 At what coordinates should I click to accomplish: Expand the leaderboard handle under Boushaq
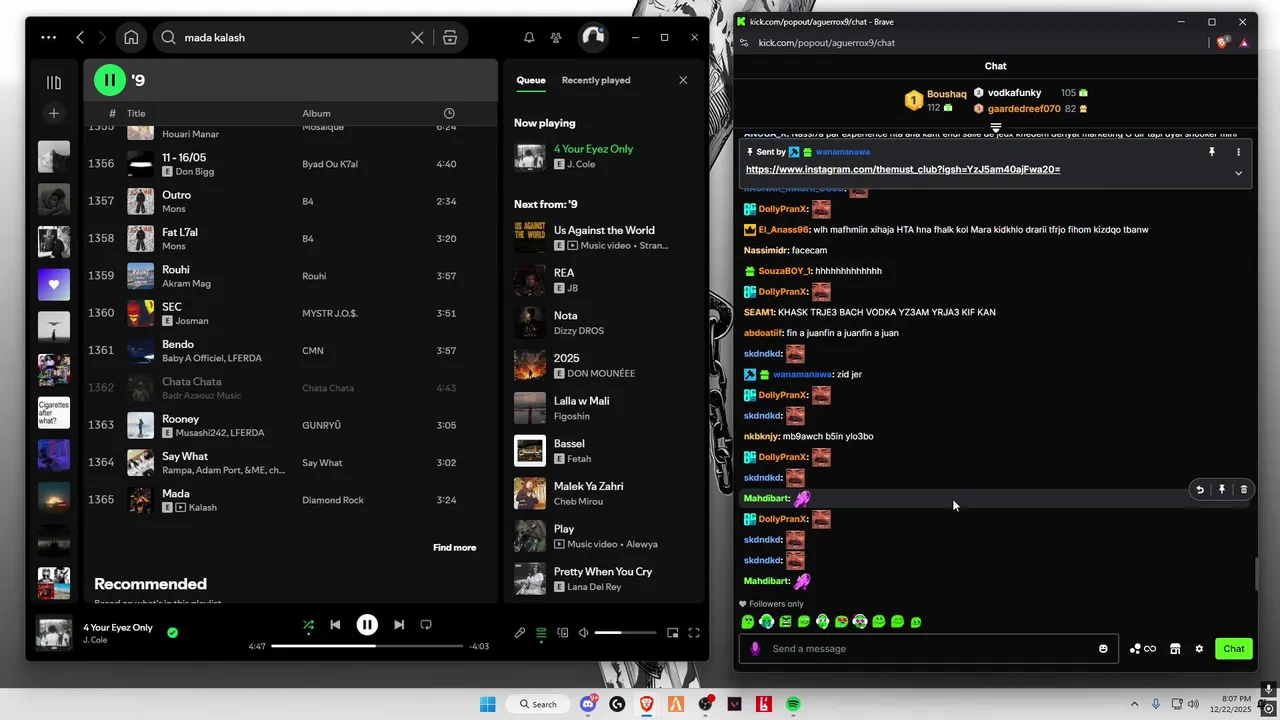coord(996,128)
